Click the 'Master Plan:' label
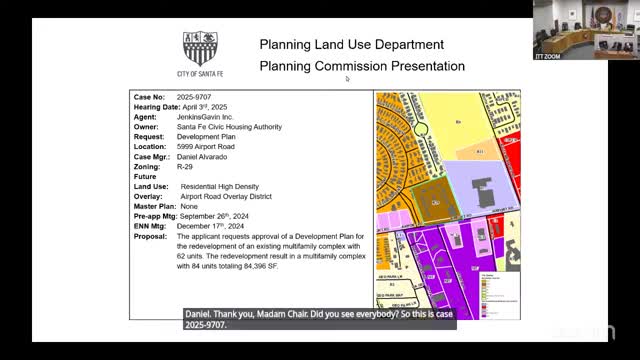Image resolution: width=640 pixels, height=360 pixels. point(155,207)
